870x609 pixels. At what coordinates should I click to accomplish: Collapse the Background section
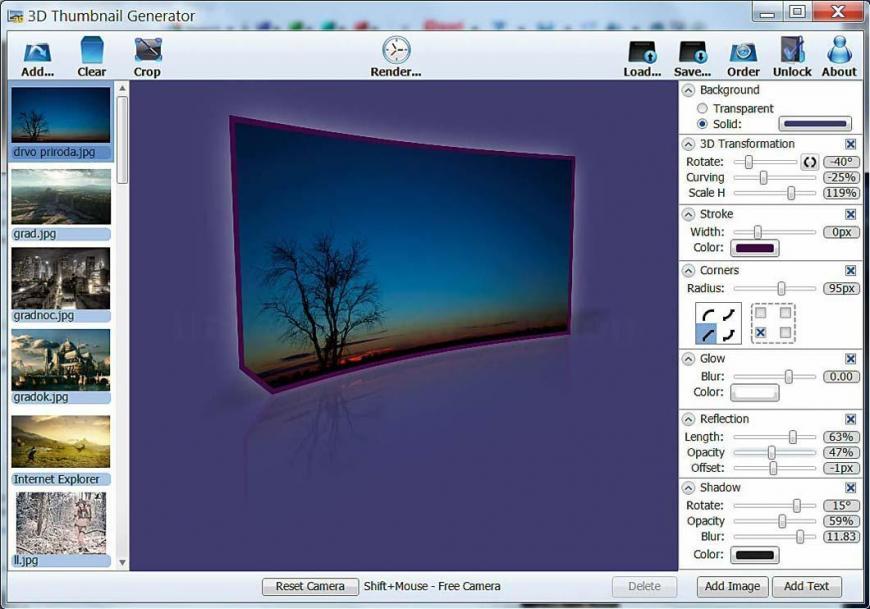click(689, 90)
